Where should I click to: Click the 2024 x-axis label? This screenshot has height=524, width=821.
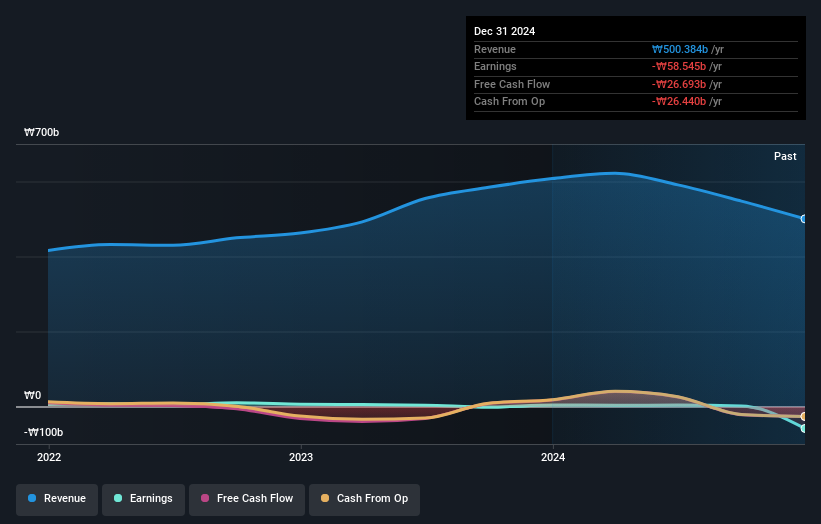tap(553, 457)
